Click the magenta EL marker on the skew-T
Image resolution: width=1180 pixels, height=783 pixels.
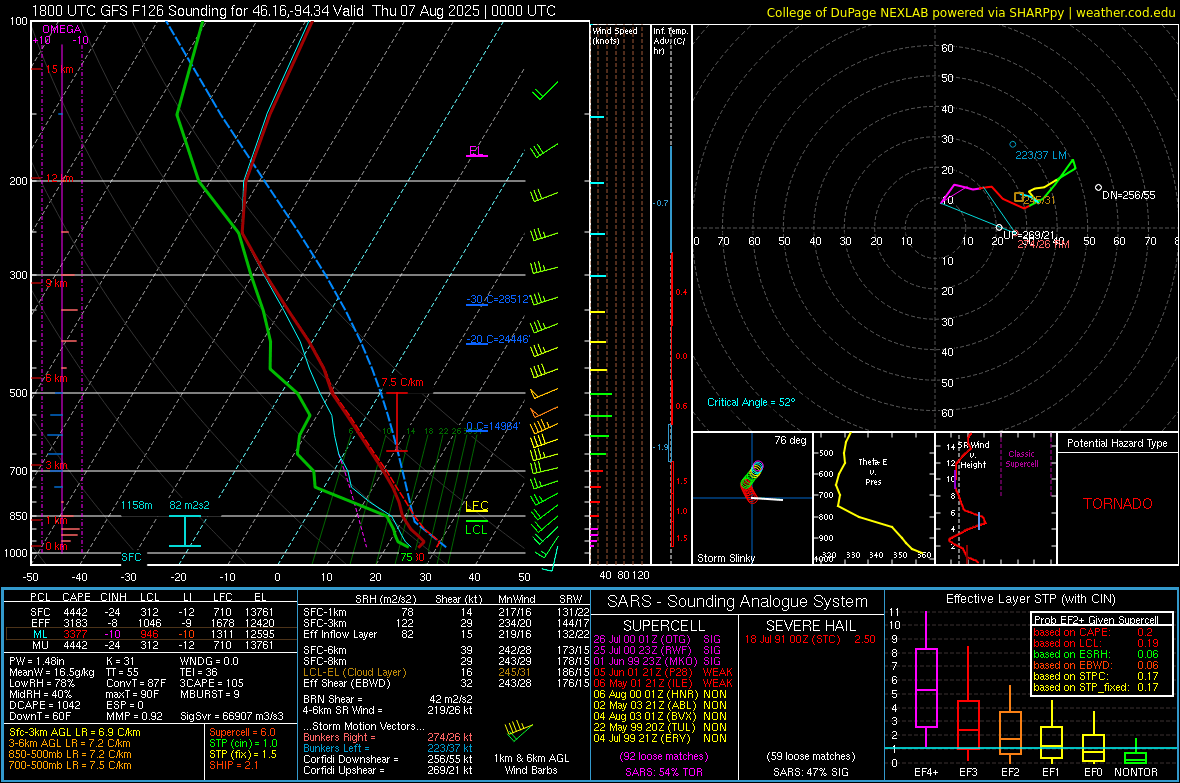click(476, 151)
